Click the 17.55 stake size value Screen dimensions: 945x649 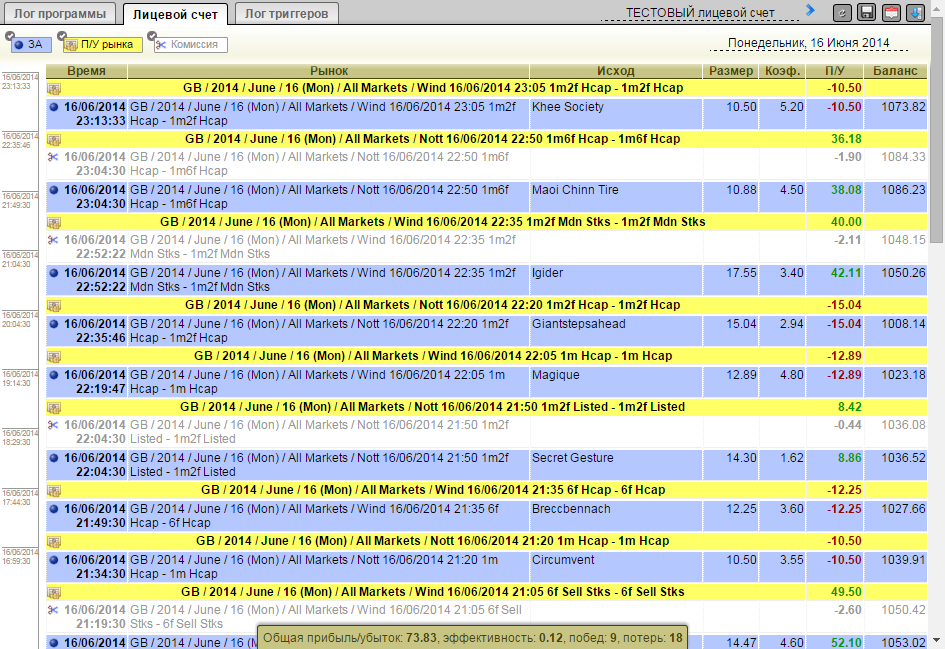pos(741,273)
